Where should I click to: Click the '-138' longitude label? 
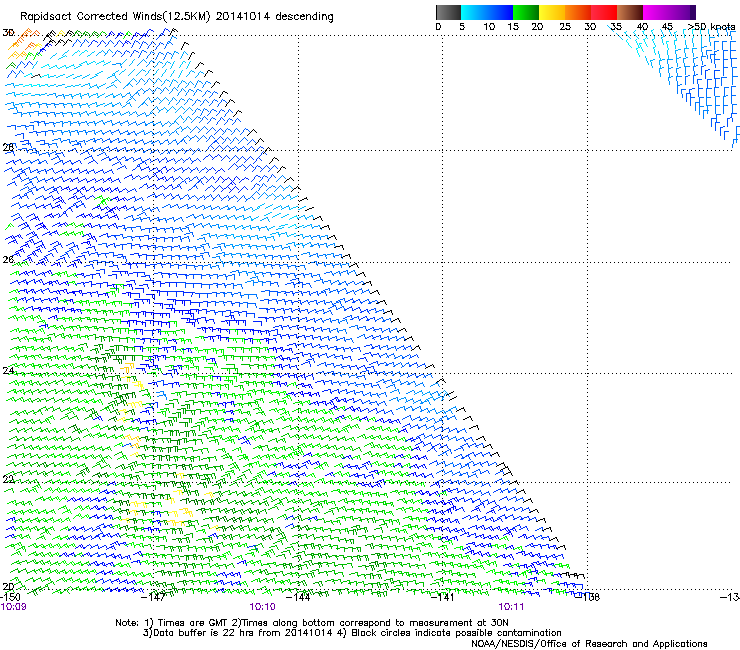(588, 597)
